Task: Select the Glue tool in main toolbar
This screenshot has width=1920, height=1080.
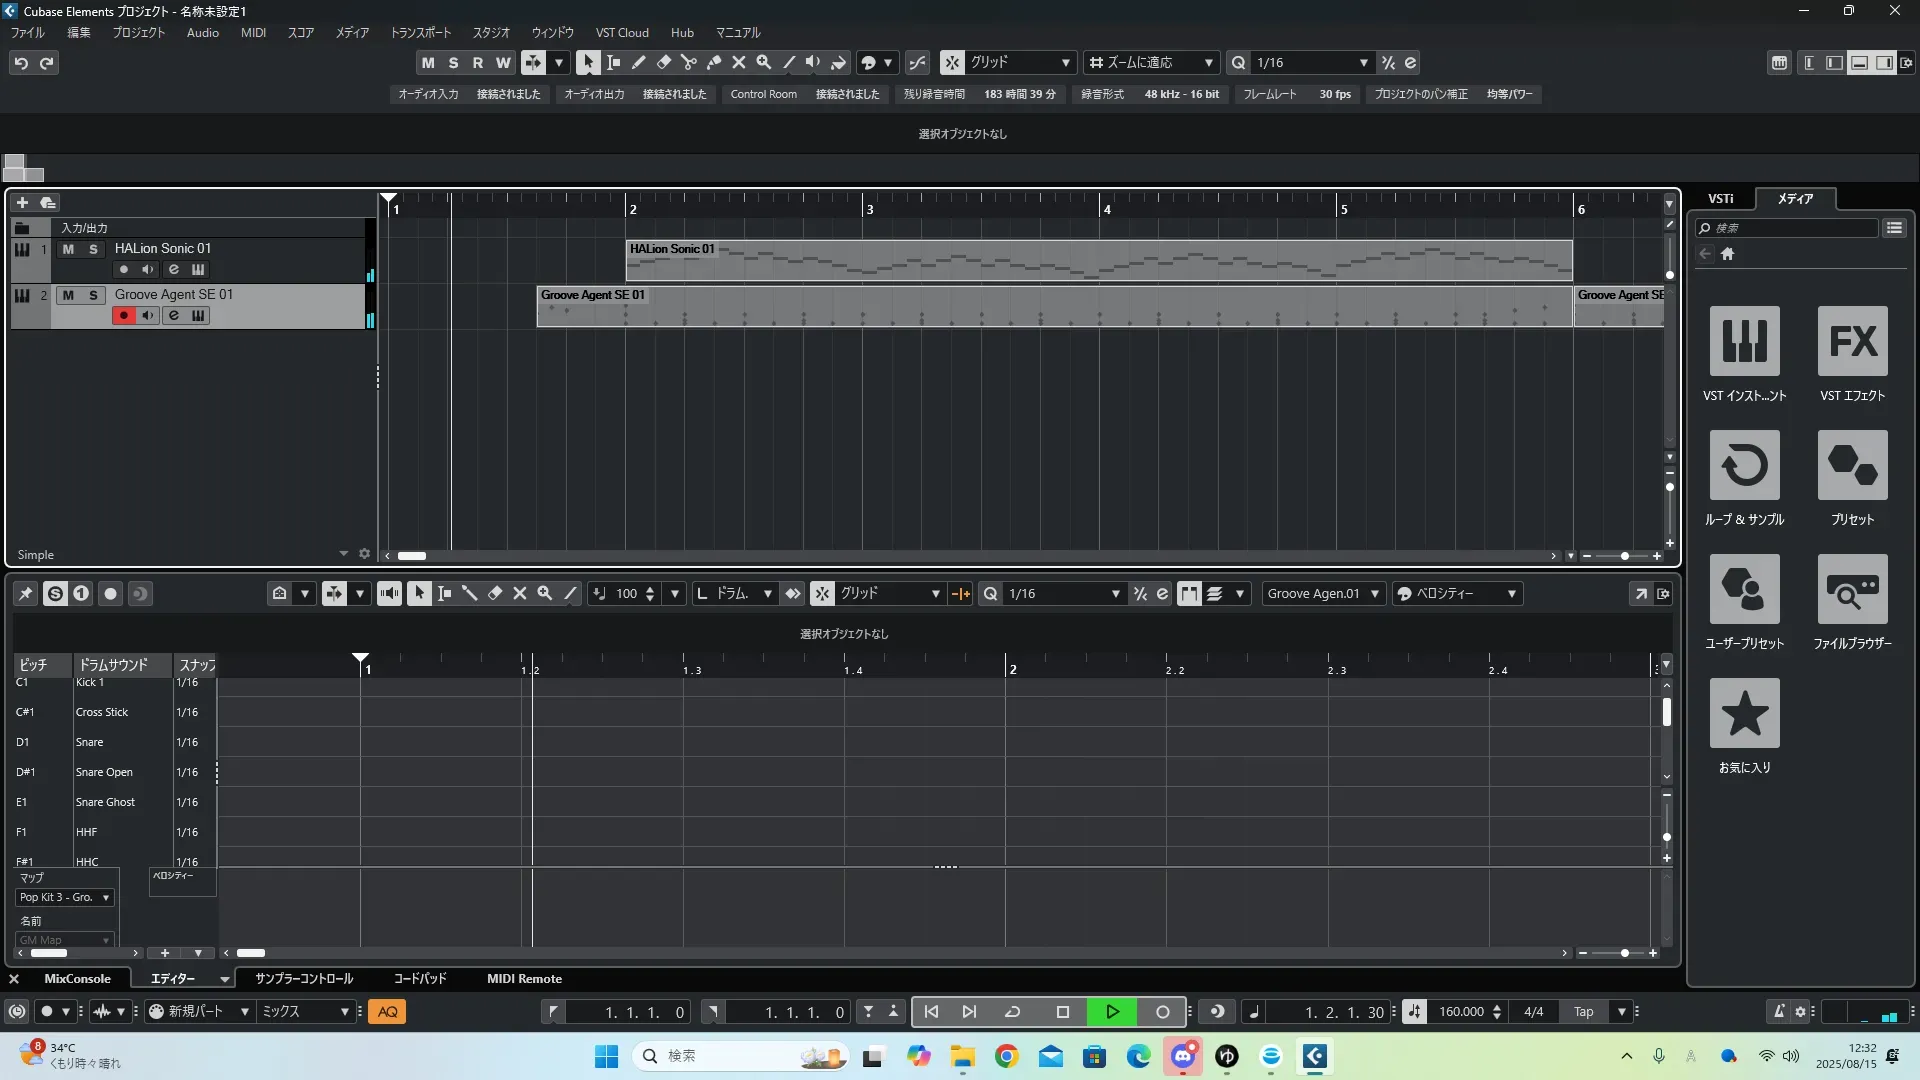Action: click(714, 62)
